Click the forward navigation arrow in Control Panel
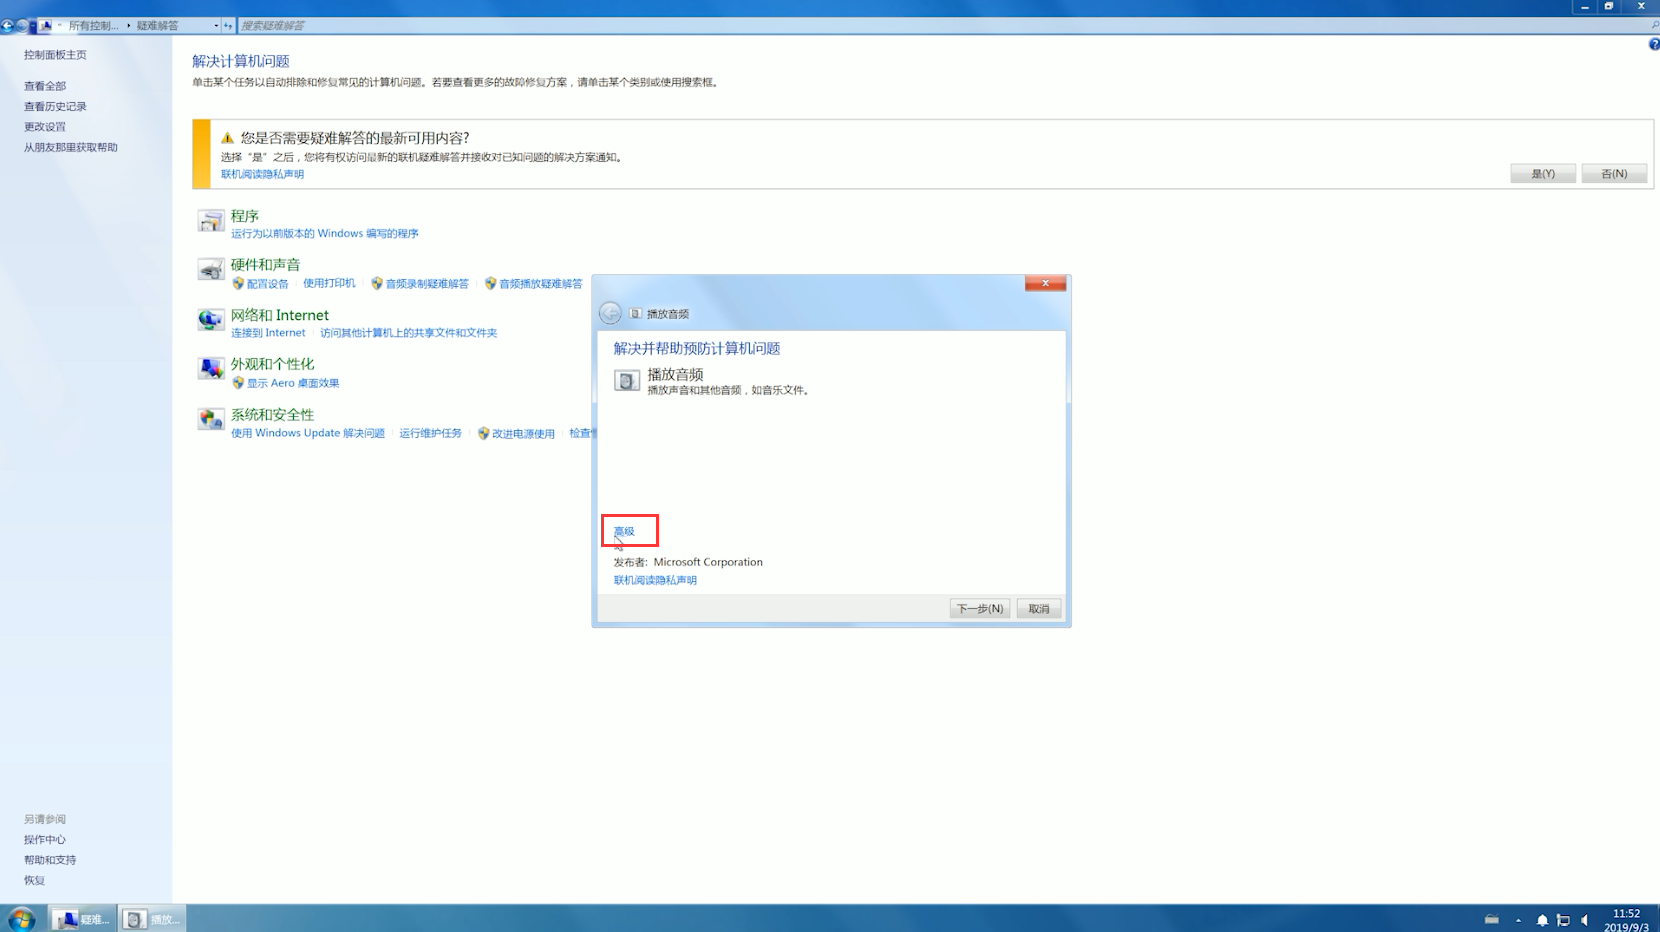 coord(22,25)
